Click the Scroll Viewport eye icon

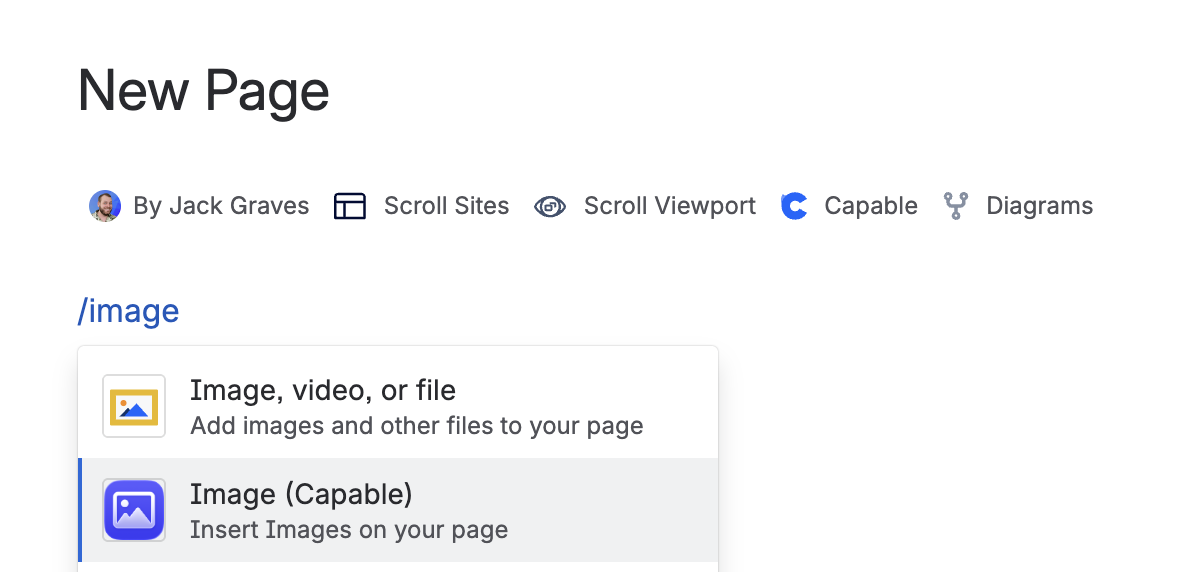tap(550, 206)
